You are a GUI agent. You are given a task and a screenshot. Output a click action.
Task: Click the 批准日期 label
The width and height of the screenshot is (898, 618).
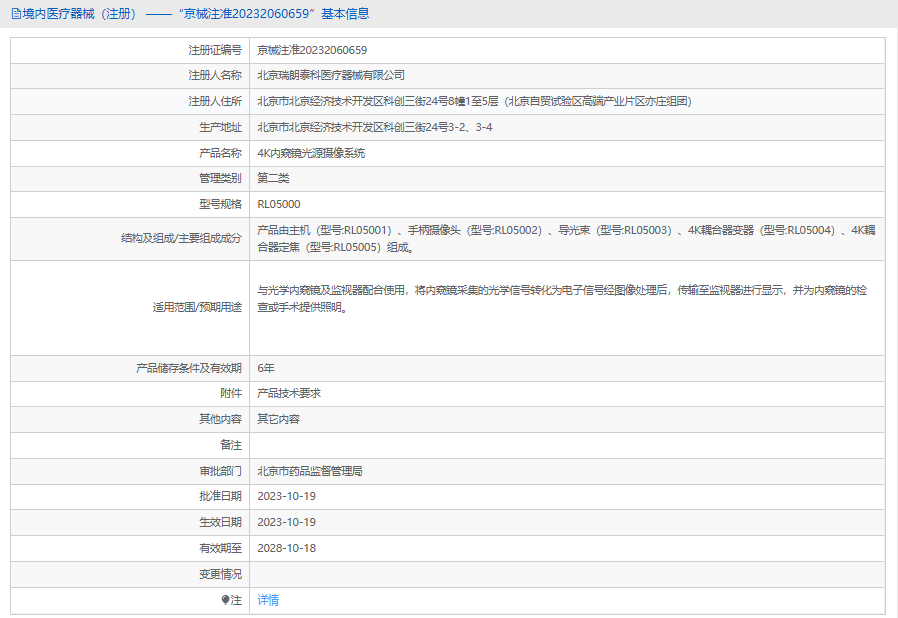220,497
